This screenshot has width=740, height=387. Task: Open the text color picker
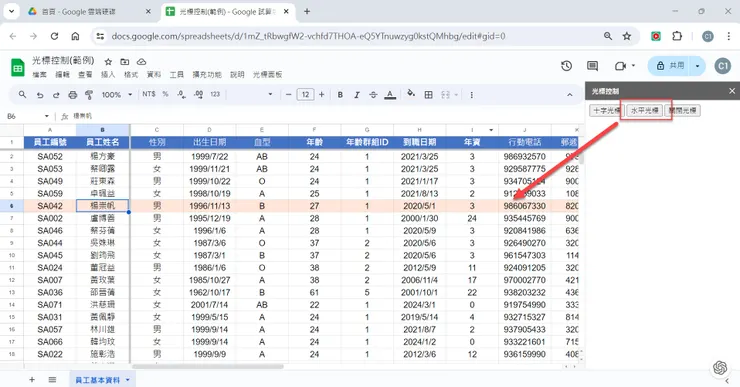pyautogui.click(x=390, y=95)
